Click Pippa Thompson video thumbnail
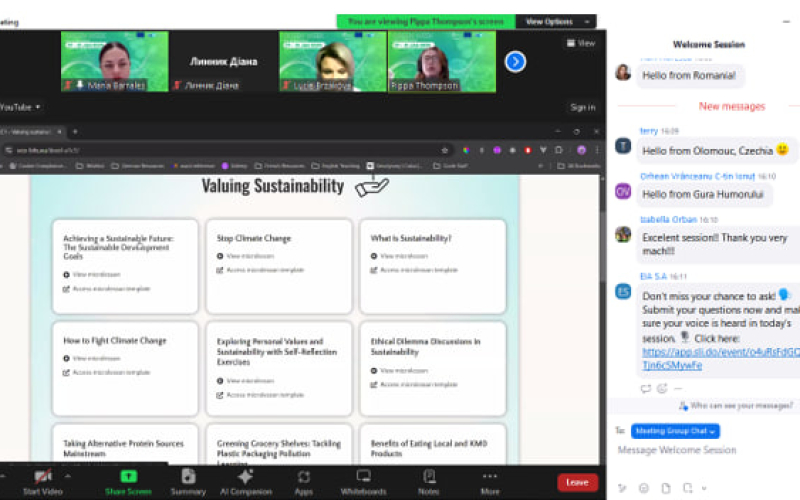Image resolution: width=800 pixels, height=500 pixels. tap(442, 61)
